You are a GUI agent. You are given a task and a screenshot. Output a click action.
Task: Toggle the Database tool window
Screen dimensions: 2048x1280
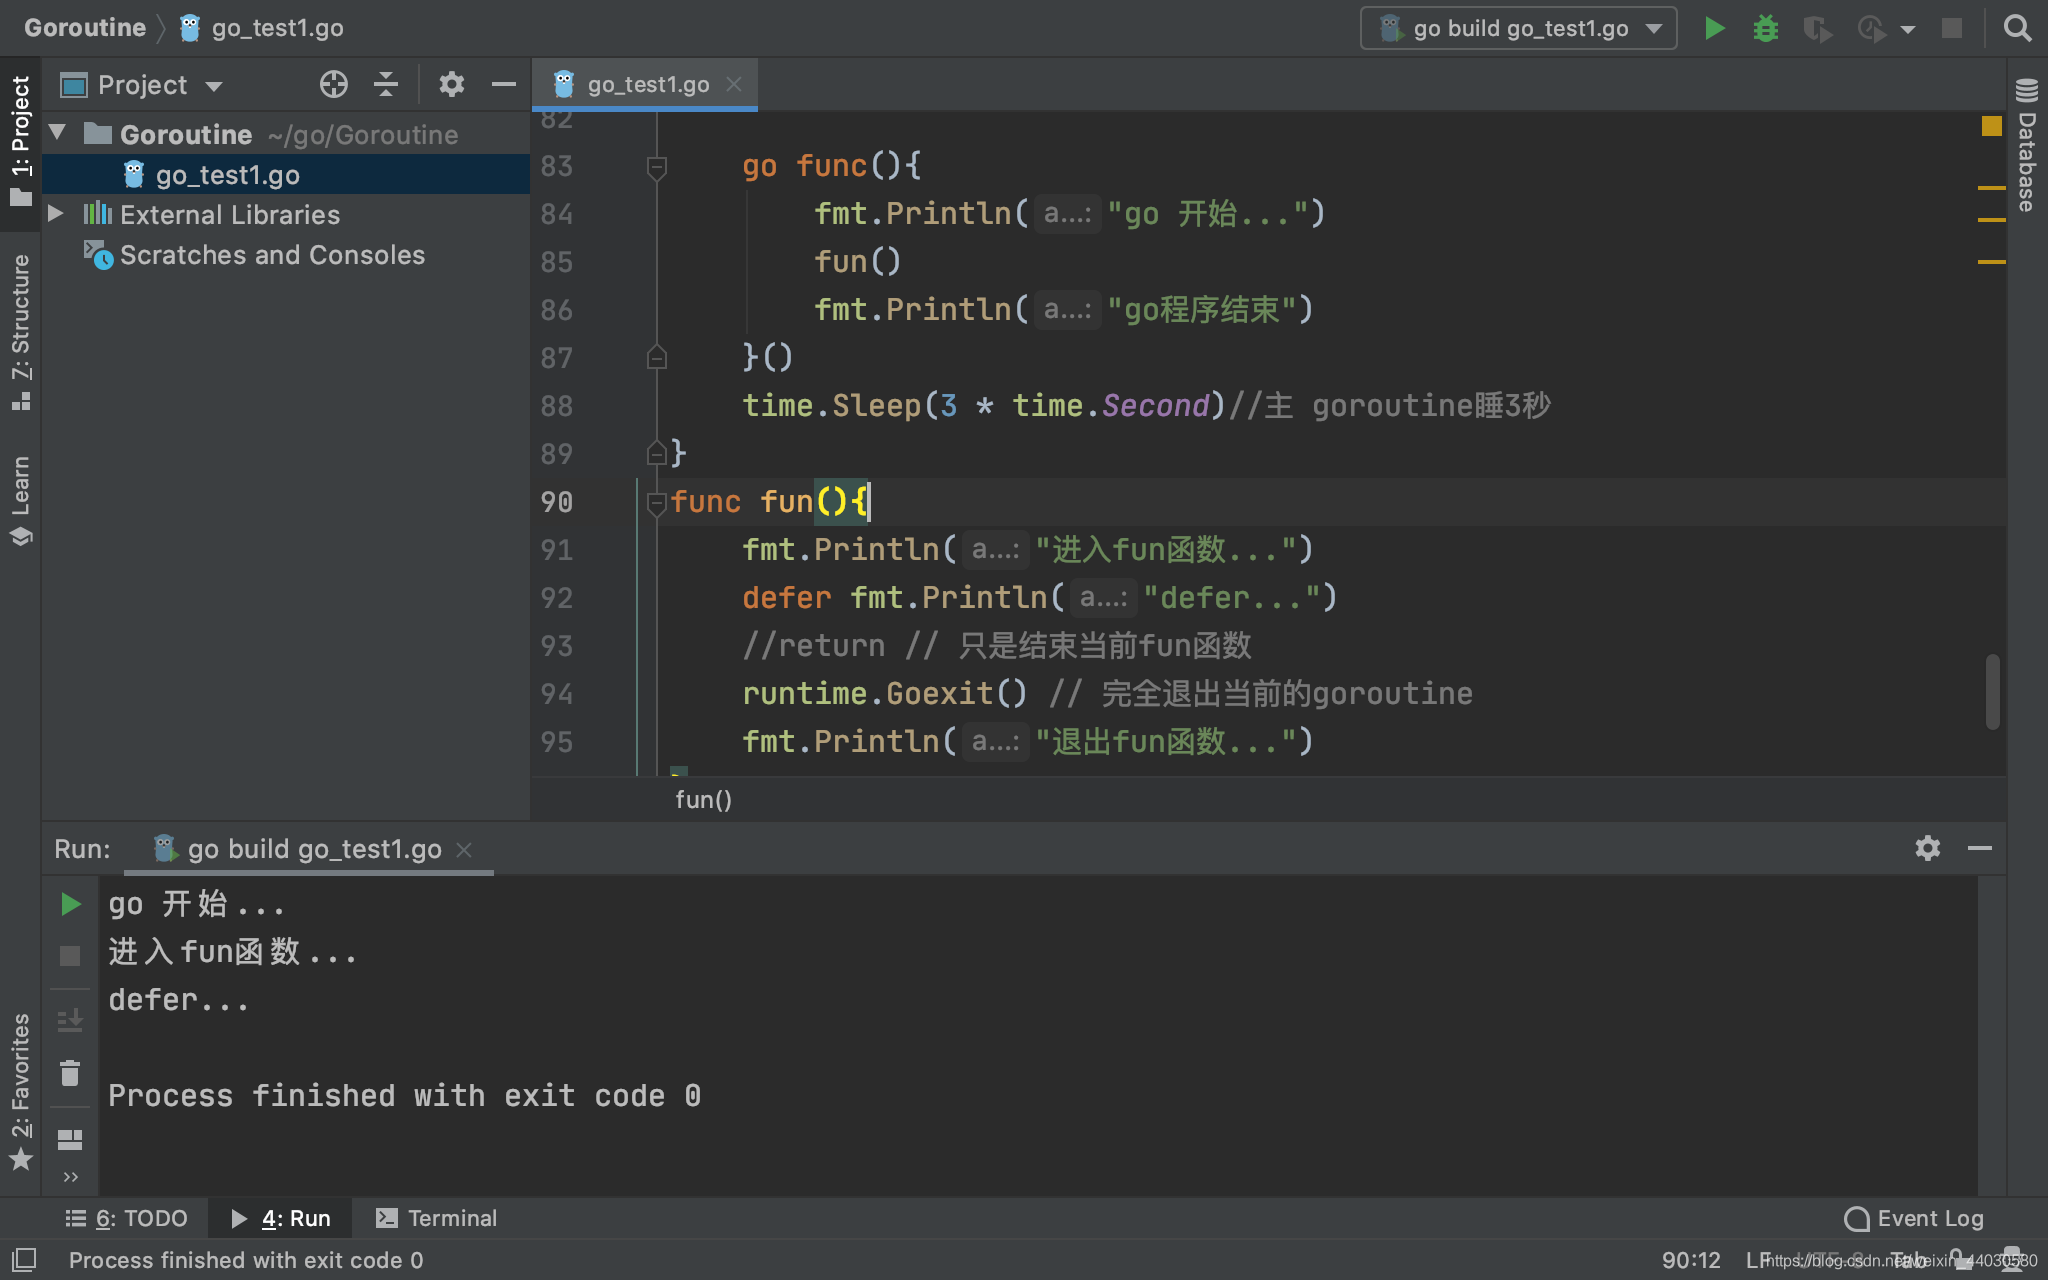[x=2027, y=145]
